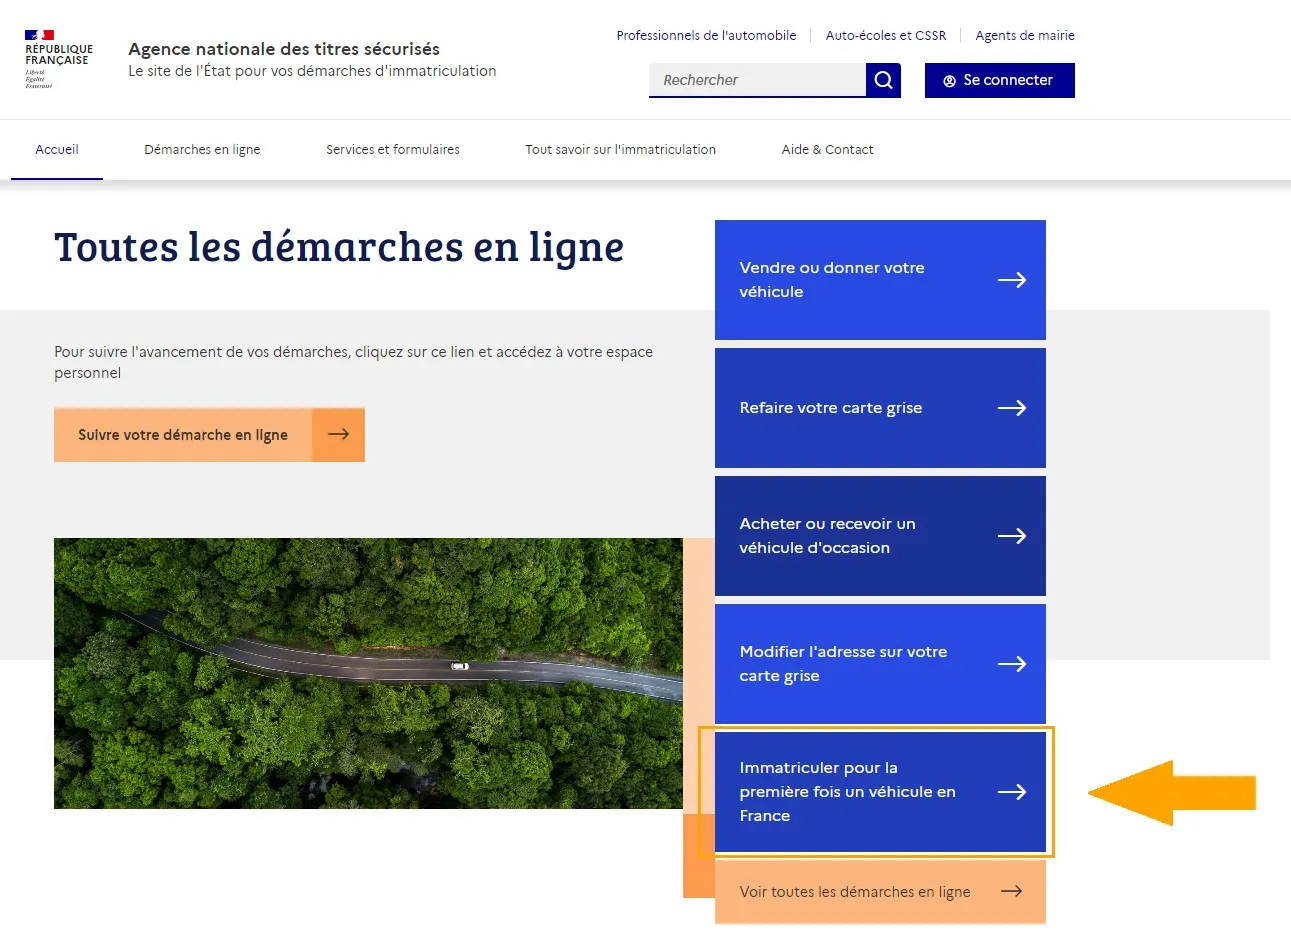The image size is (1291, 945).
Task: Open Tout savoir sur l'immatriculation menu
Action: pyautogui.click(x=621, y=150)
